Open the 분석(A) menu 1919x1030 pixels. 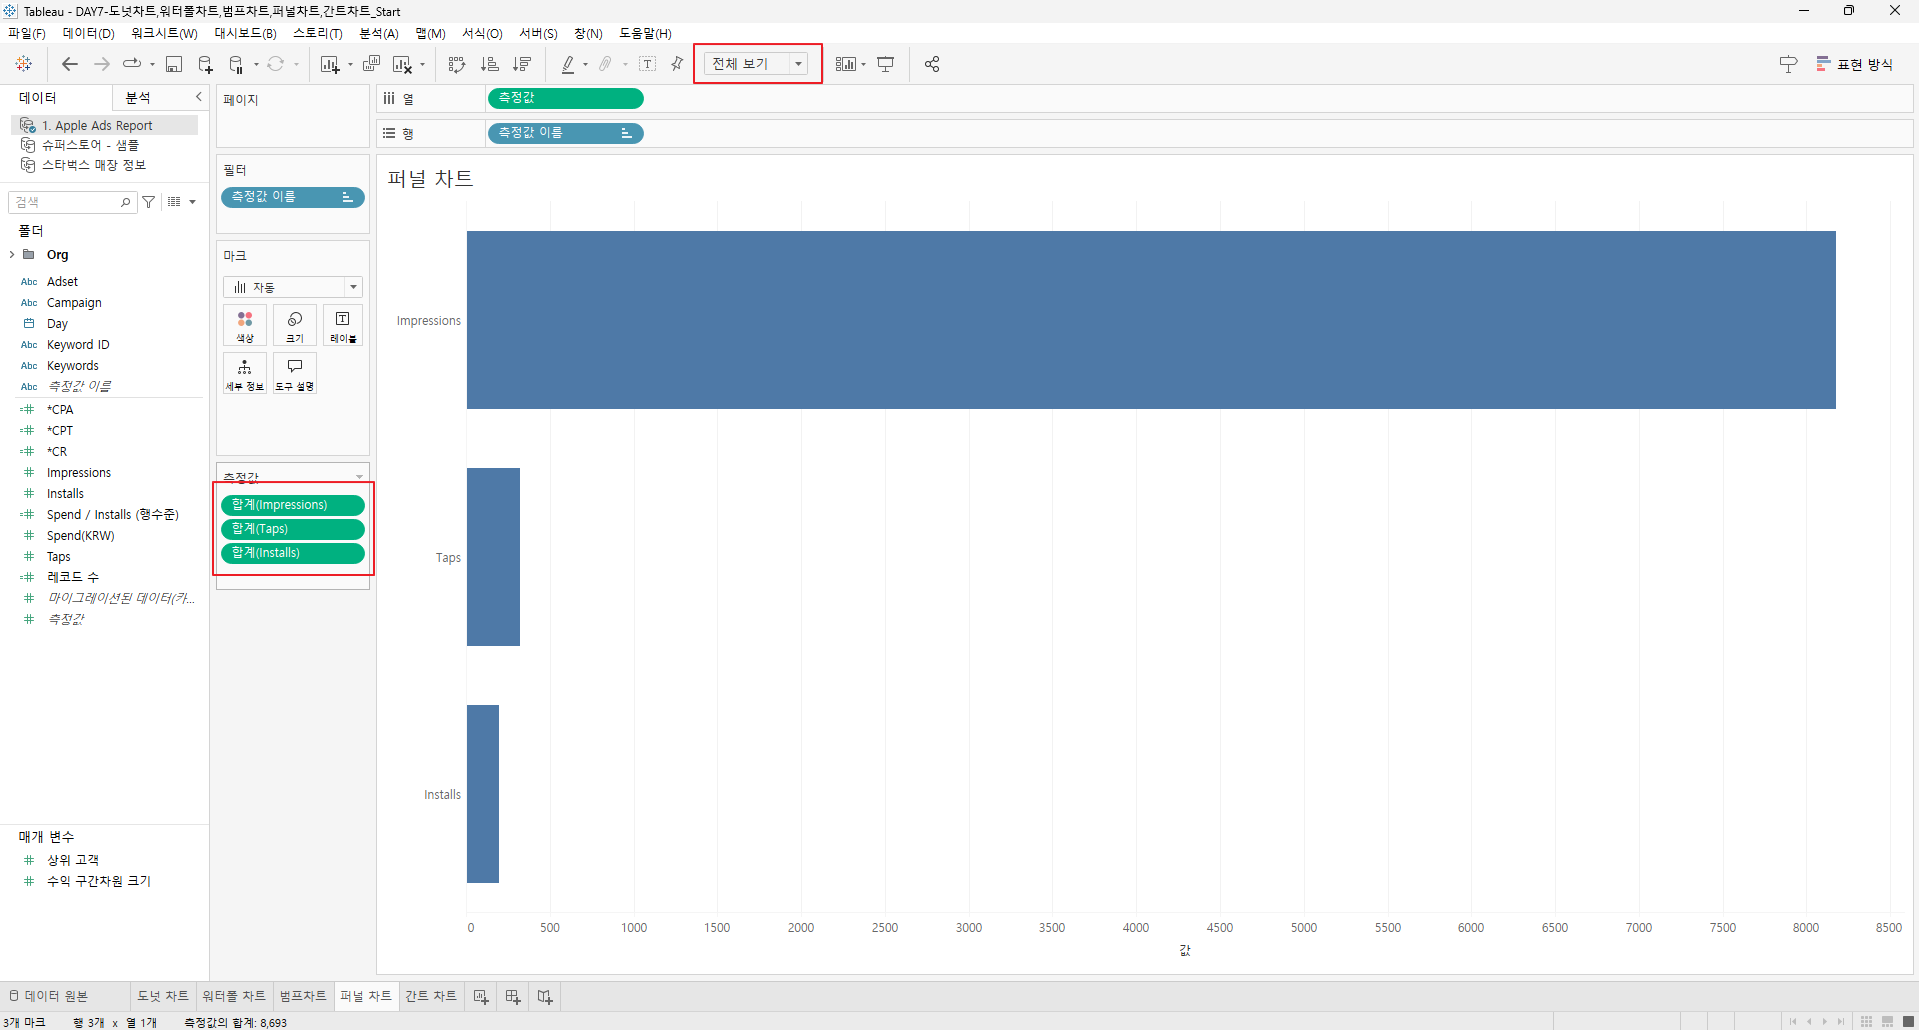click(x=379, y=33)
